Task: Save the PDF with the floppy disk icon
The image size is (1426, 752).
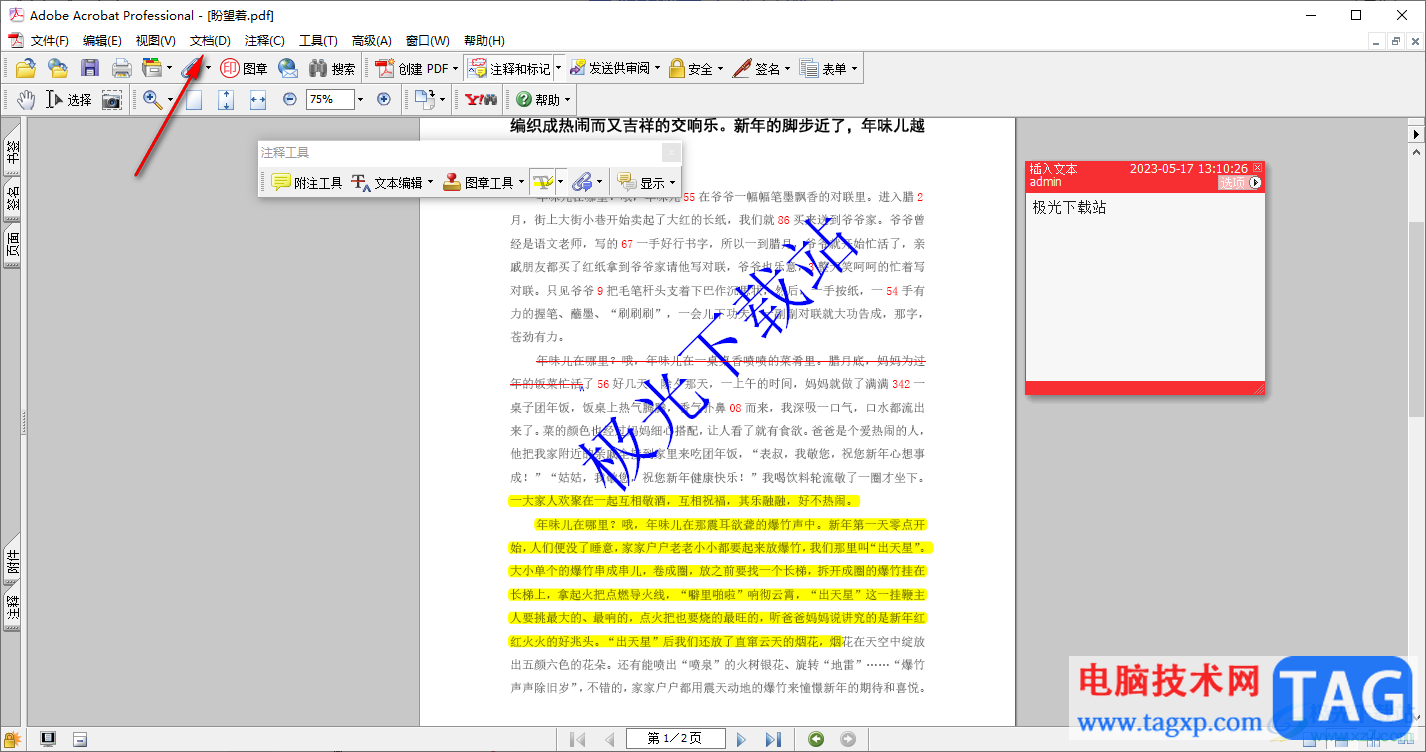Action: pyautogui.click(x=90, y=69)
